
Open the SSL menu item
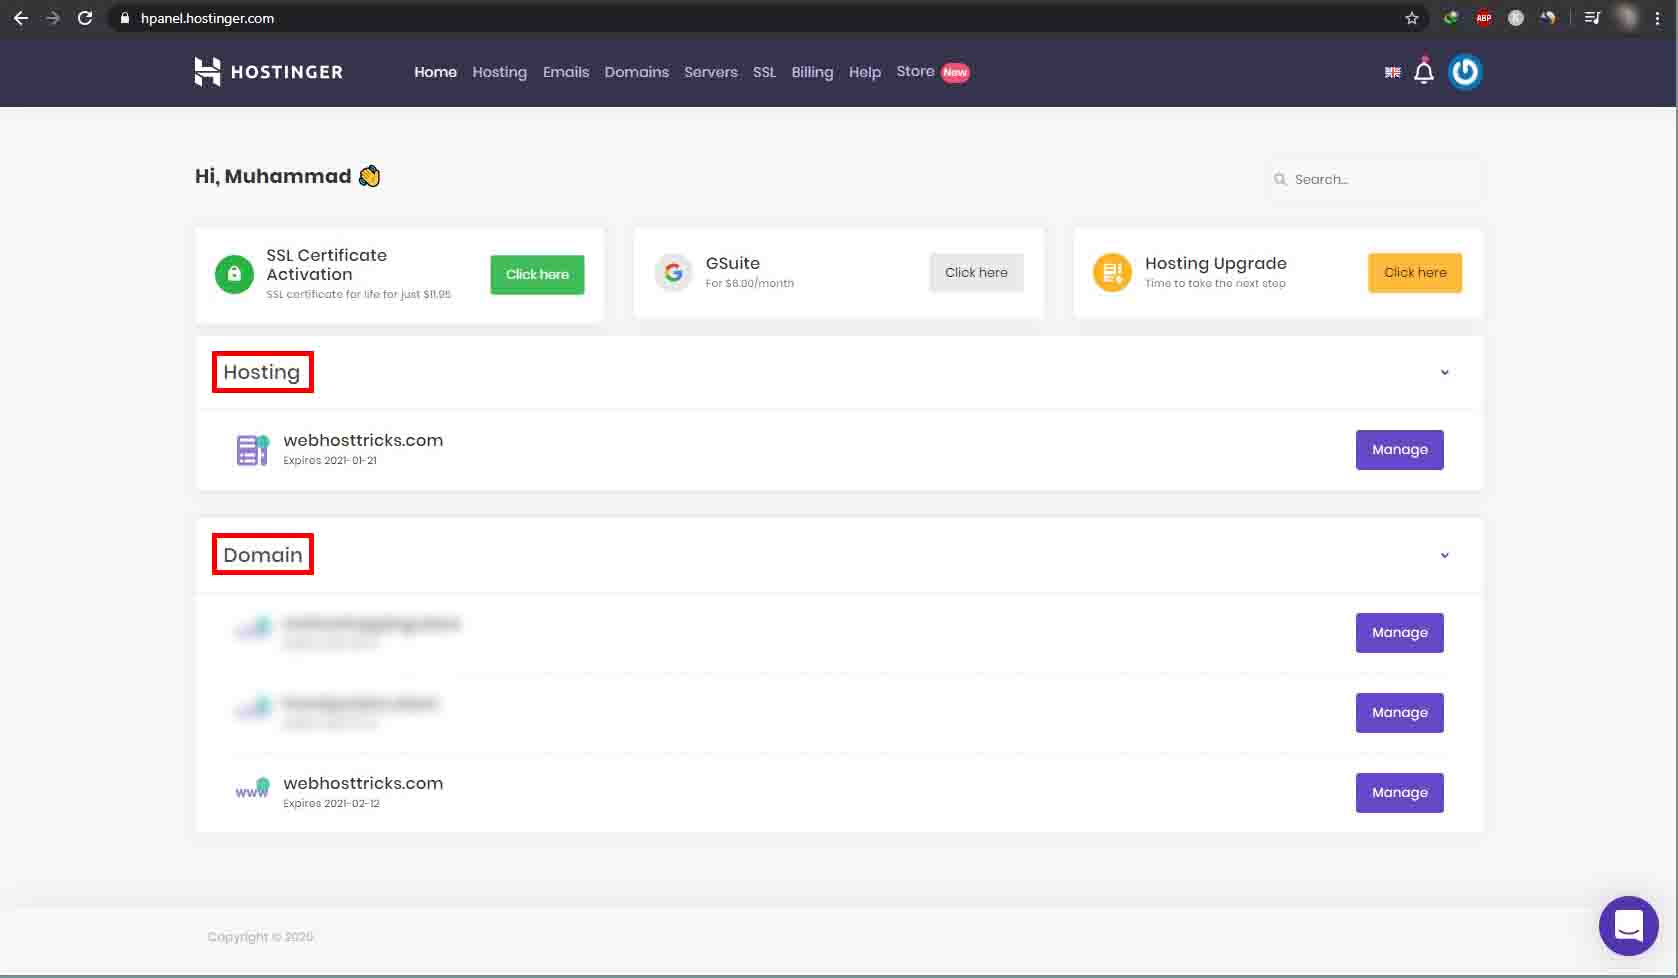point(764,72)
